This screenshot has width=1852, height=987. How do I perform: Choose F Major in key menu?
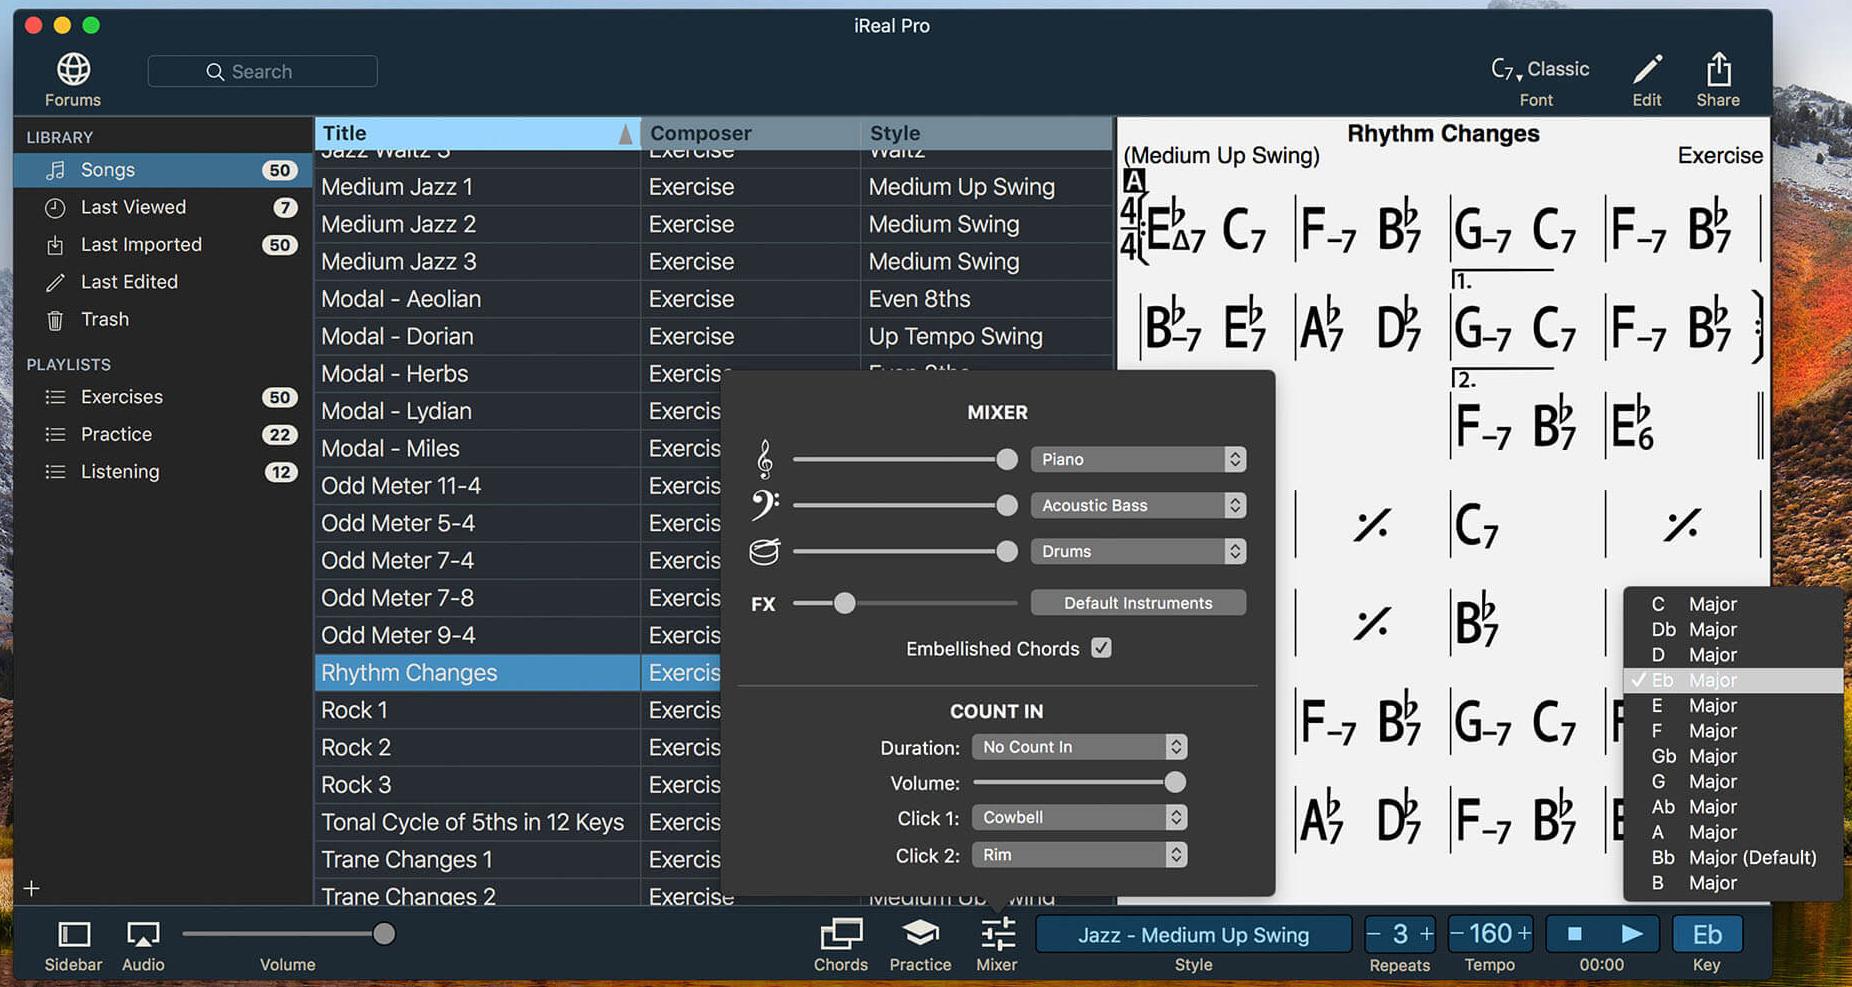coord(1734,731)
